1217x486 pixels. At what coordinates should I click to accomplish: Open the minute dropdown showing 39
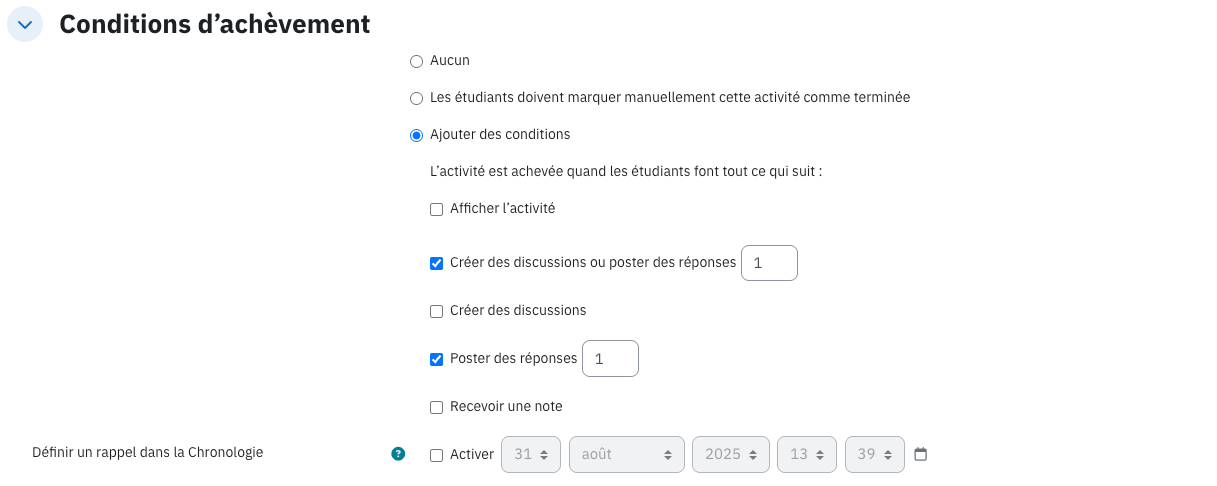click(875, 454)
